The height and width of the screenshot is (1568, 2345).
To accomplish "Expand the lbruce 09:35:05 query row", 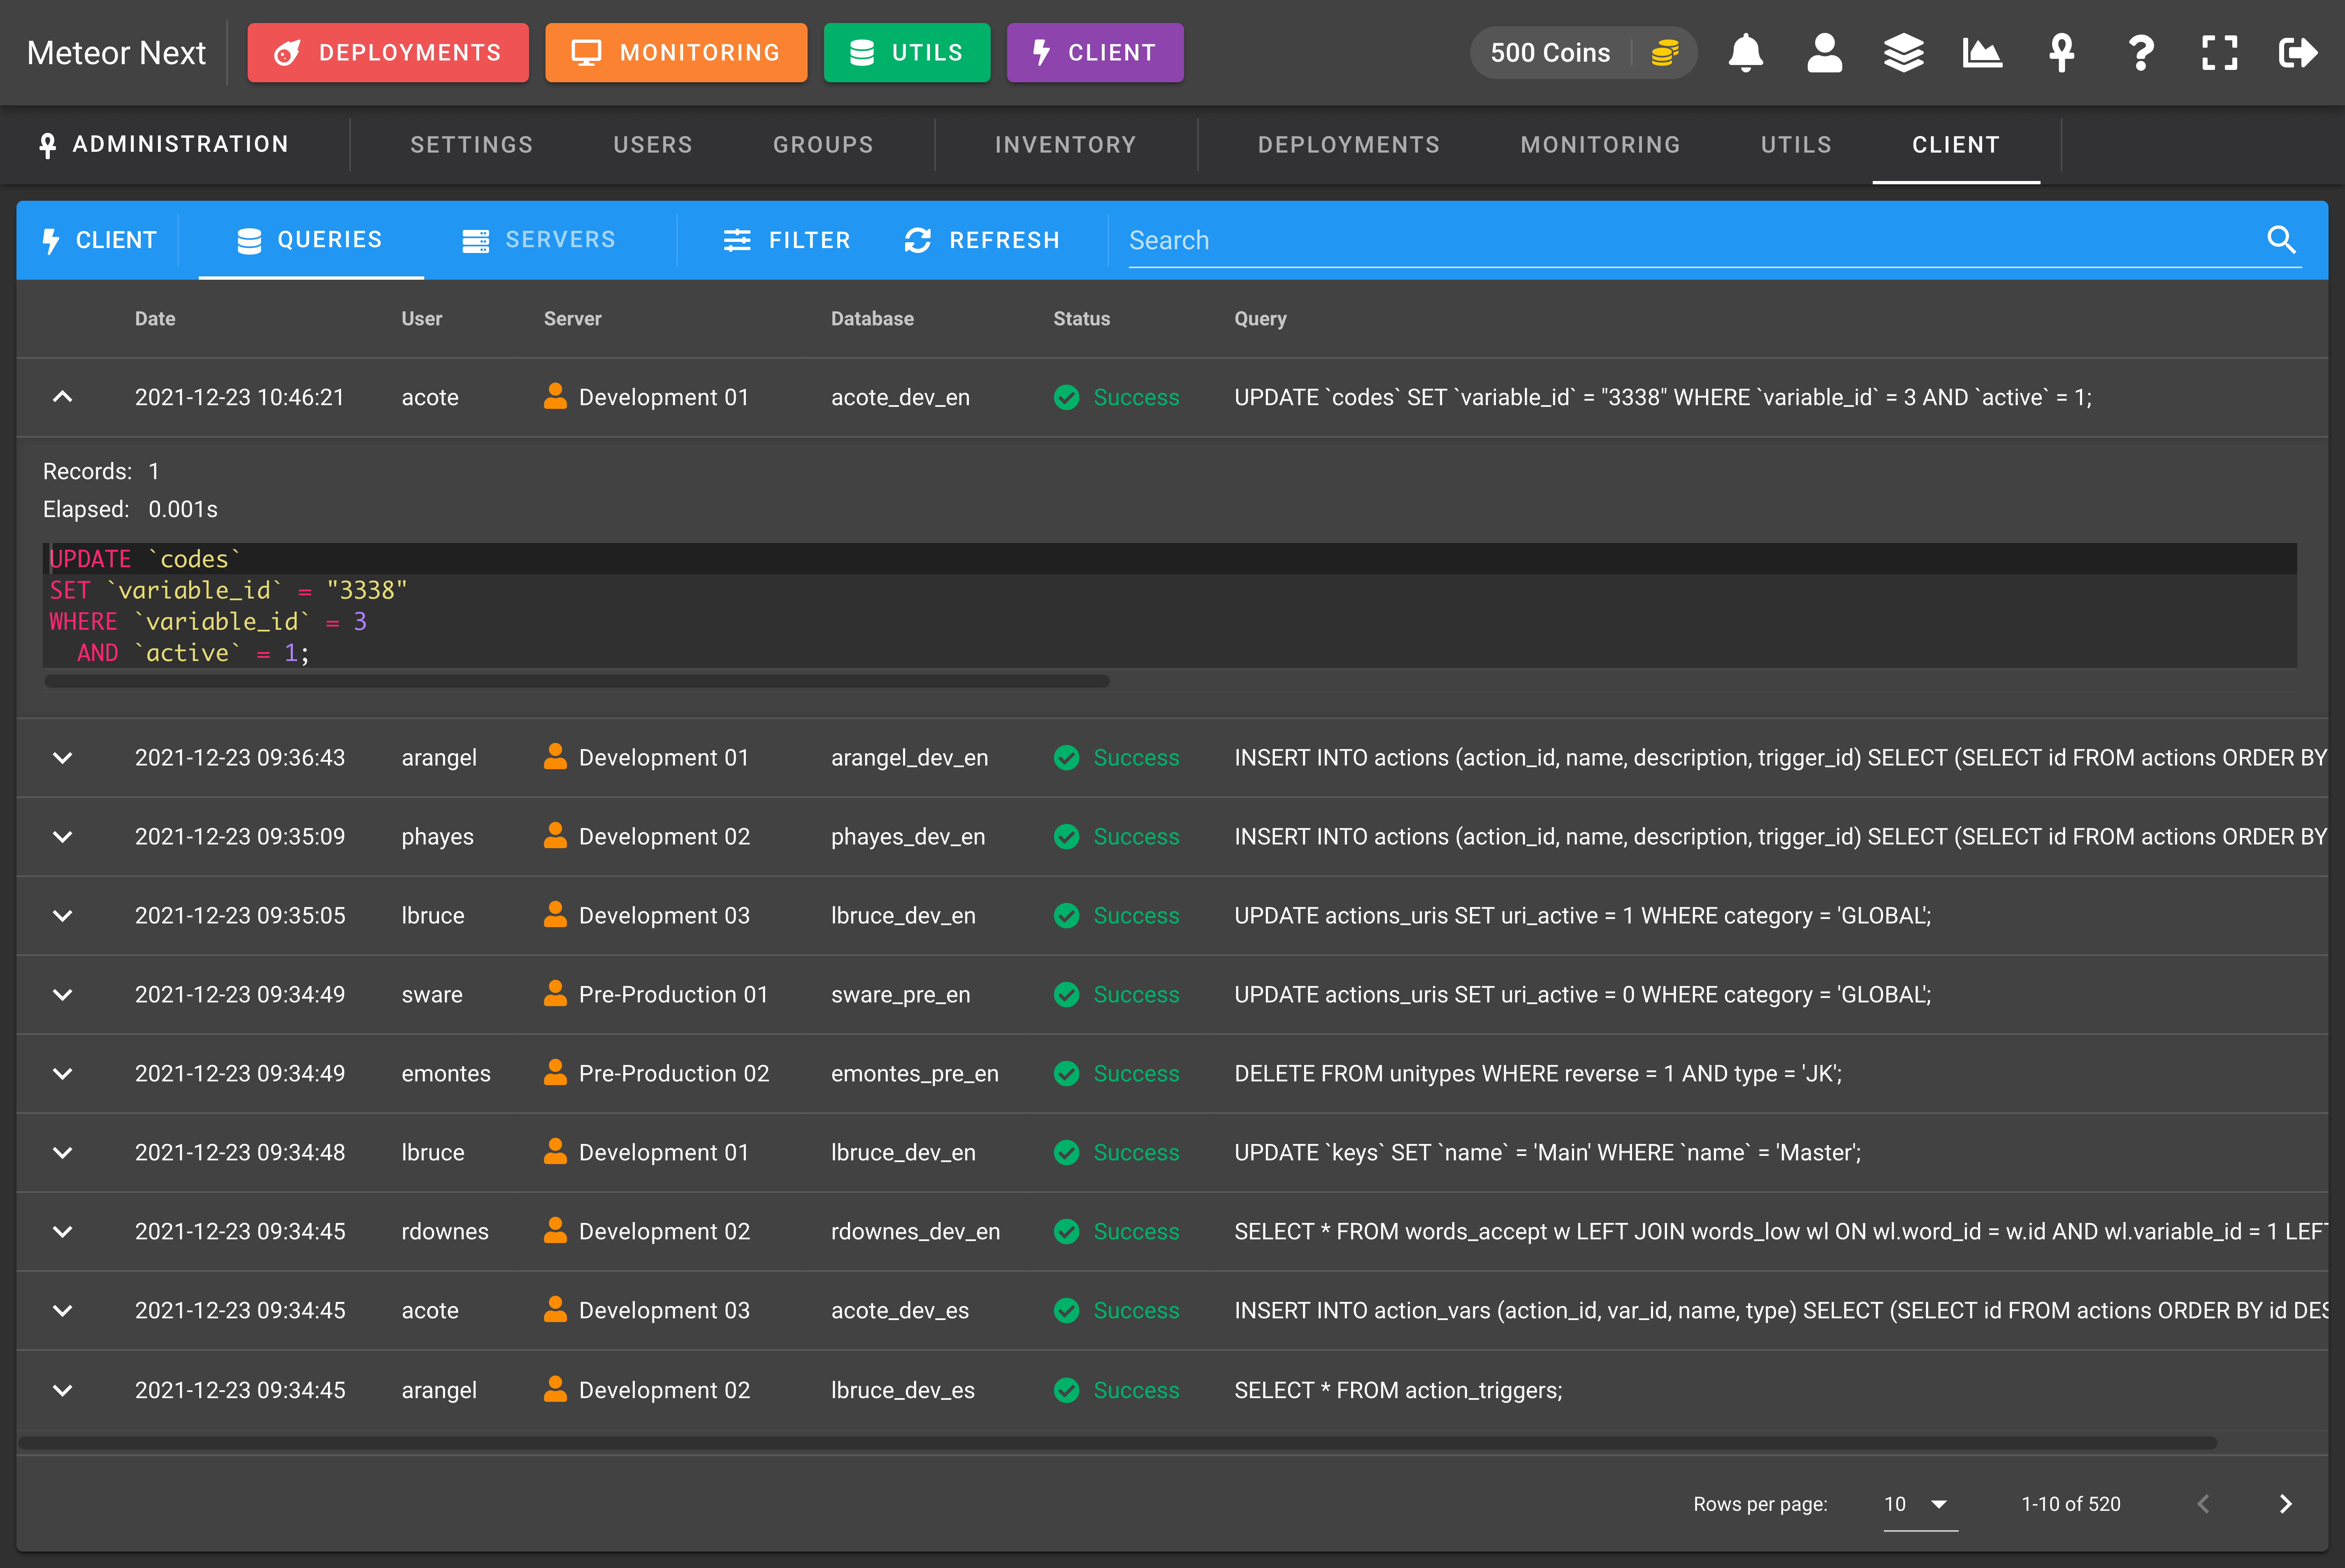I will point(62,916).
